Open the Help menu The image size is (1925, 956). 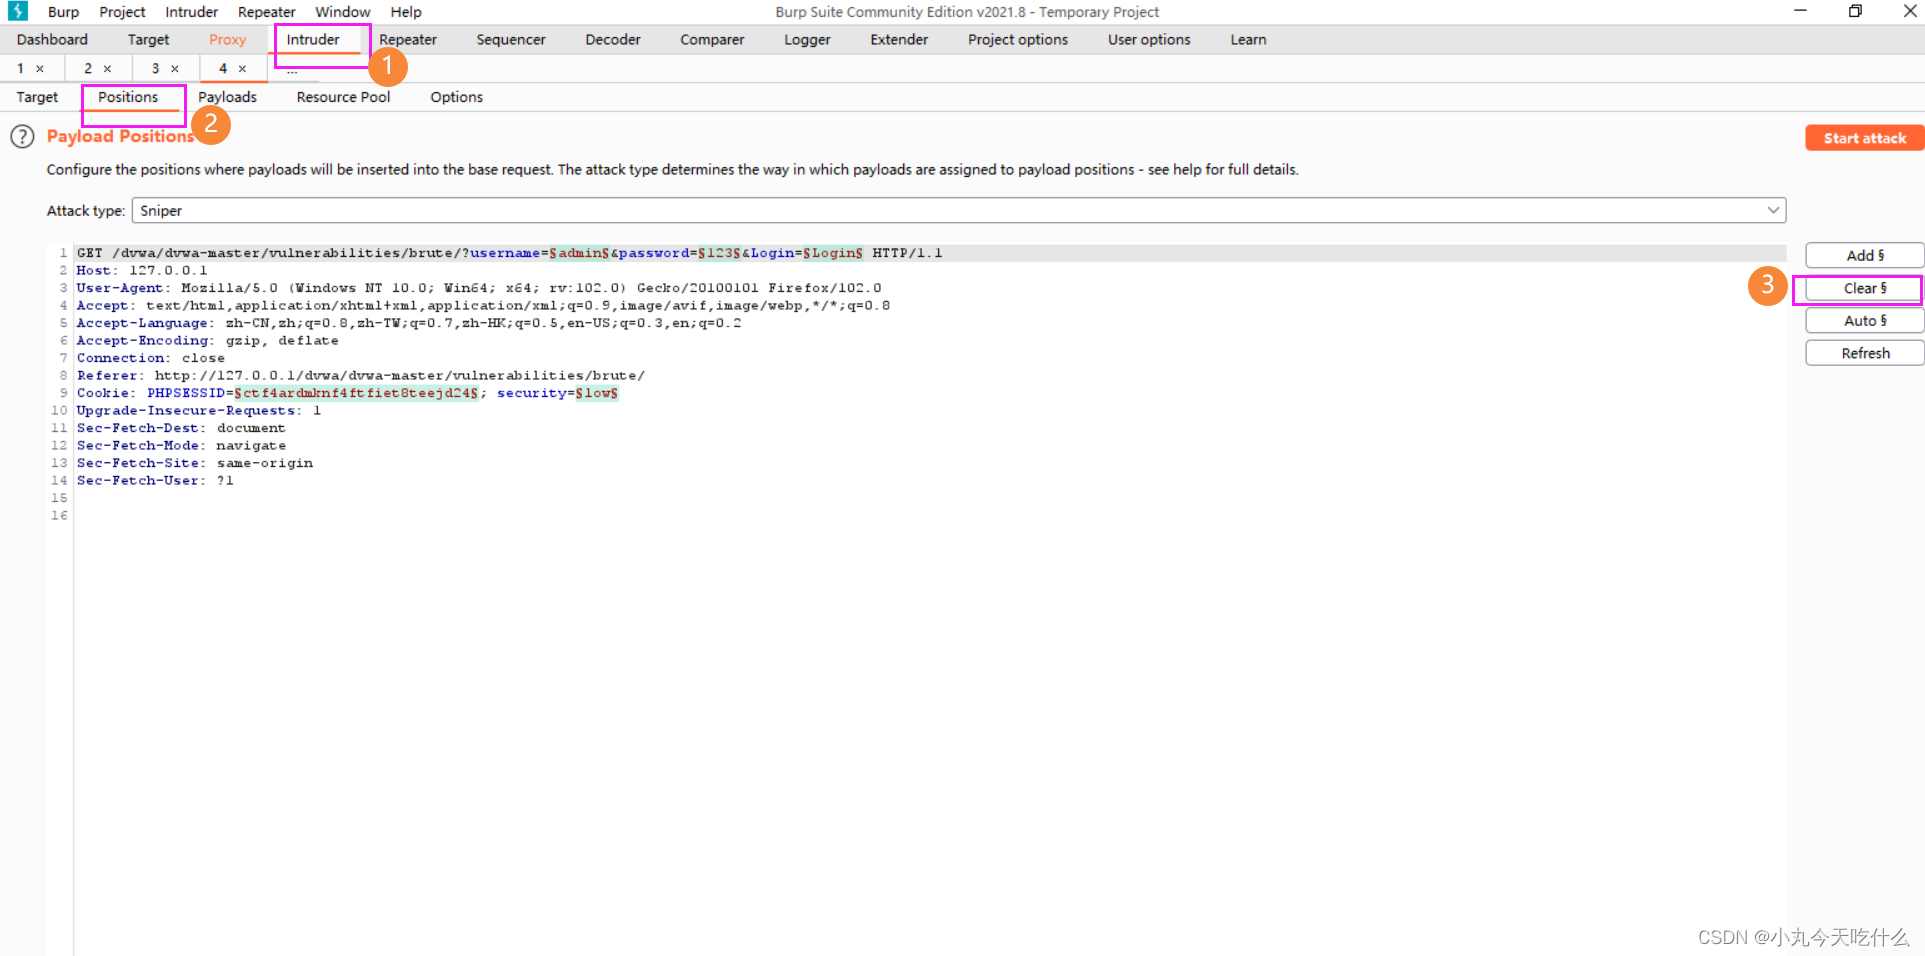click(x=406, y=12)
